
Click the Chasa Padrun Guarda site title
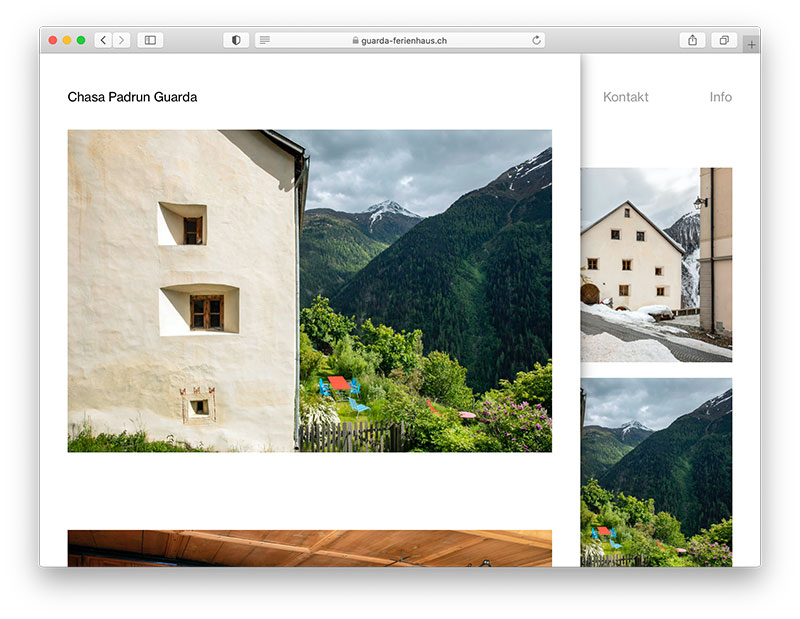click(x=132, y=97)
